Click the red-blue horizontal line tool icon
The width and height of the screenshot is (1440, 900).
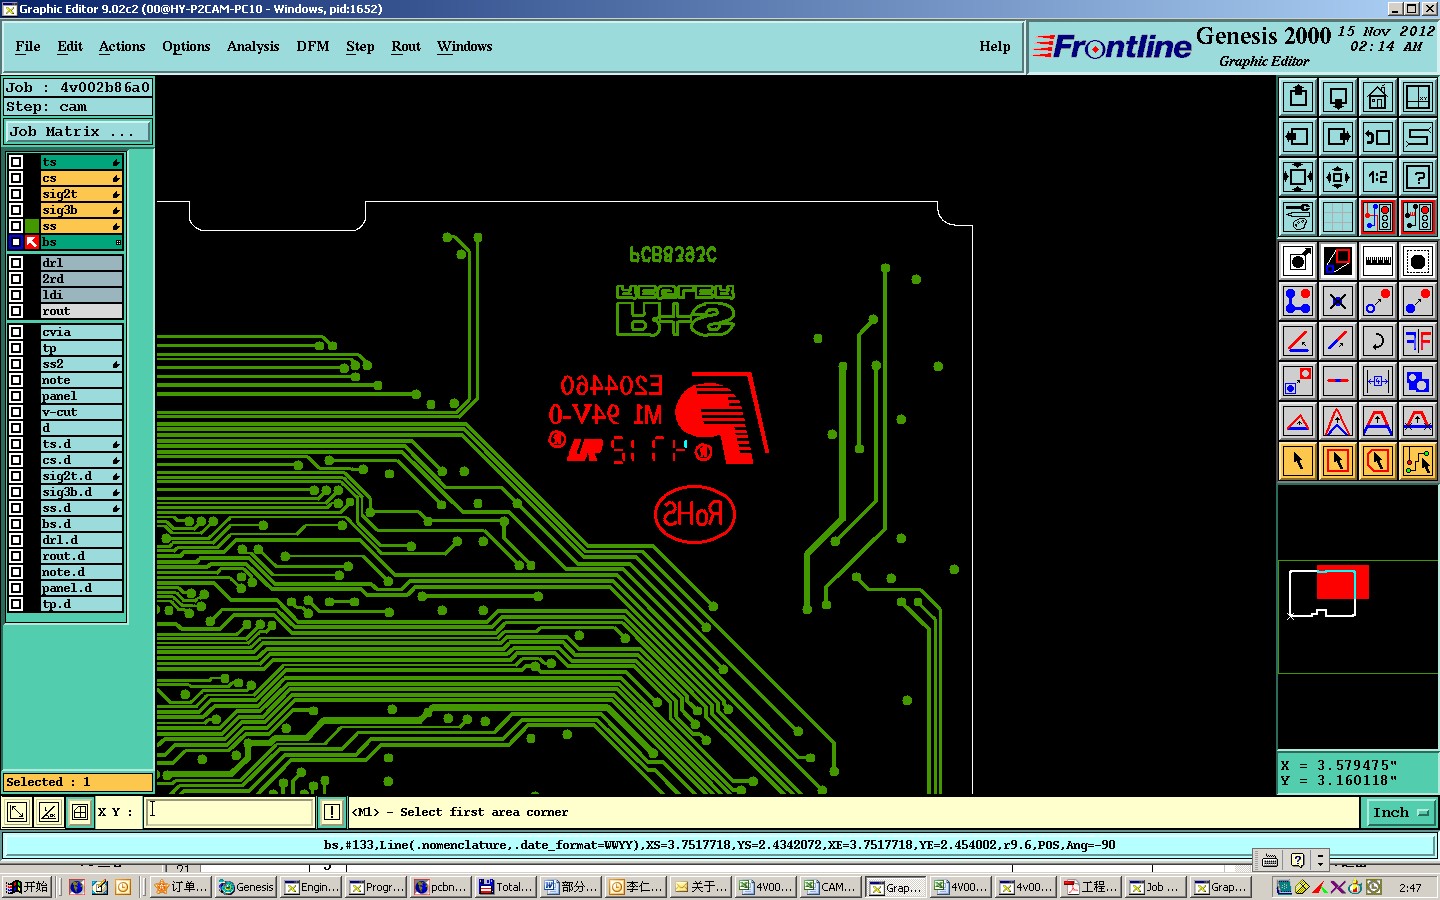[1338, 381]
